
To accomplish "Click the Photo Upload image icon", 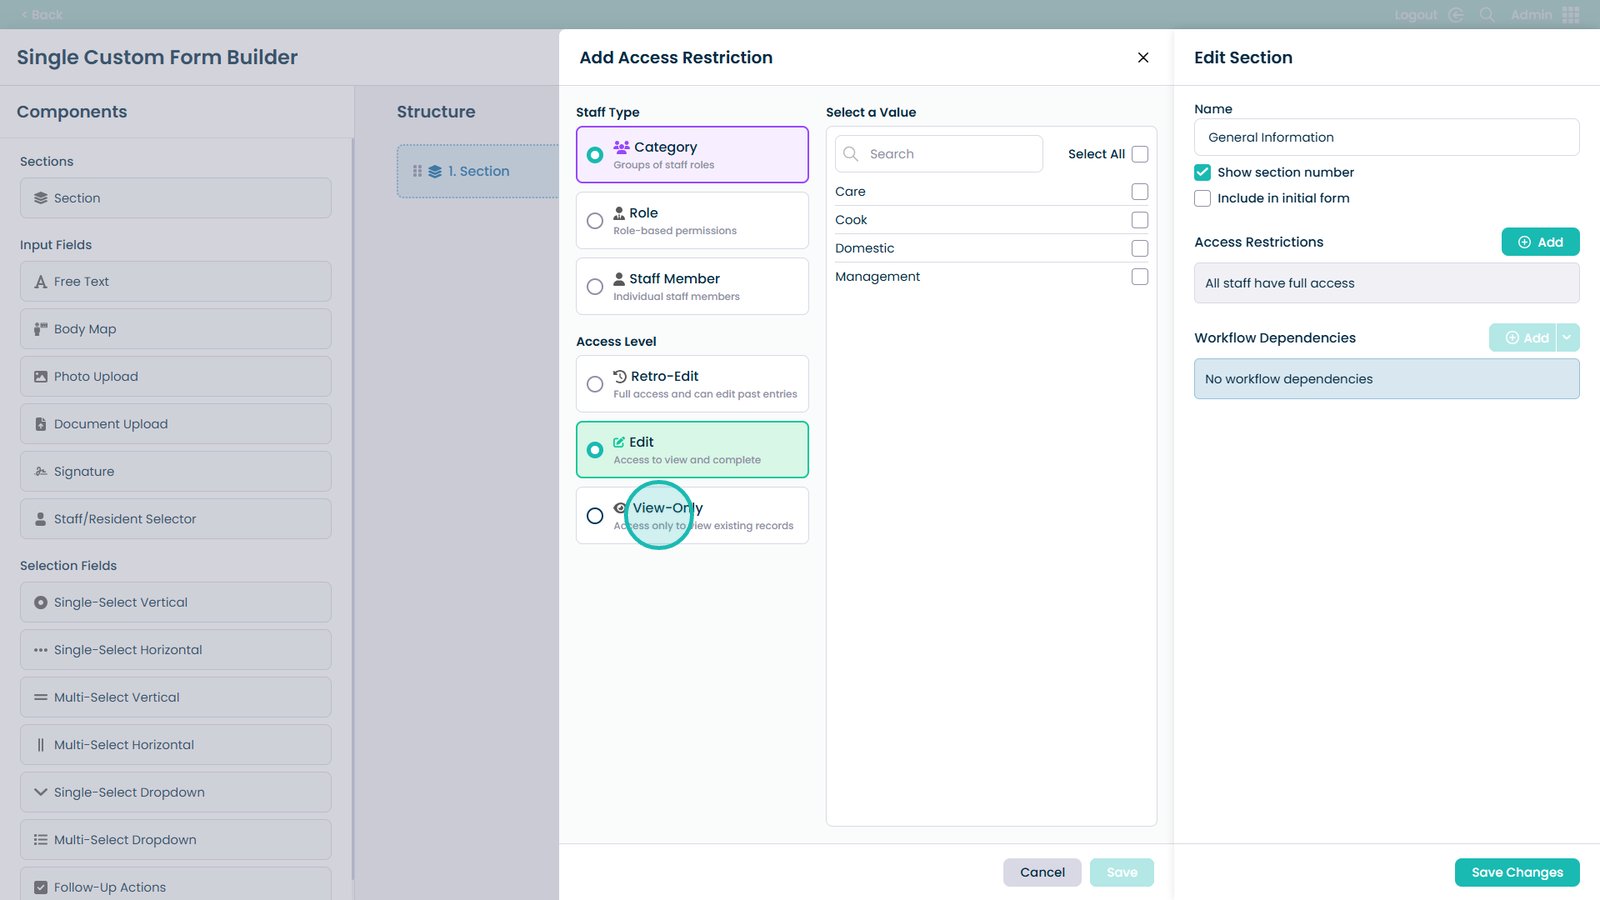I will [41, 377].
